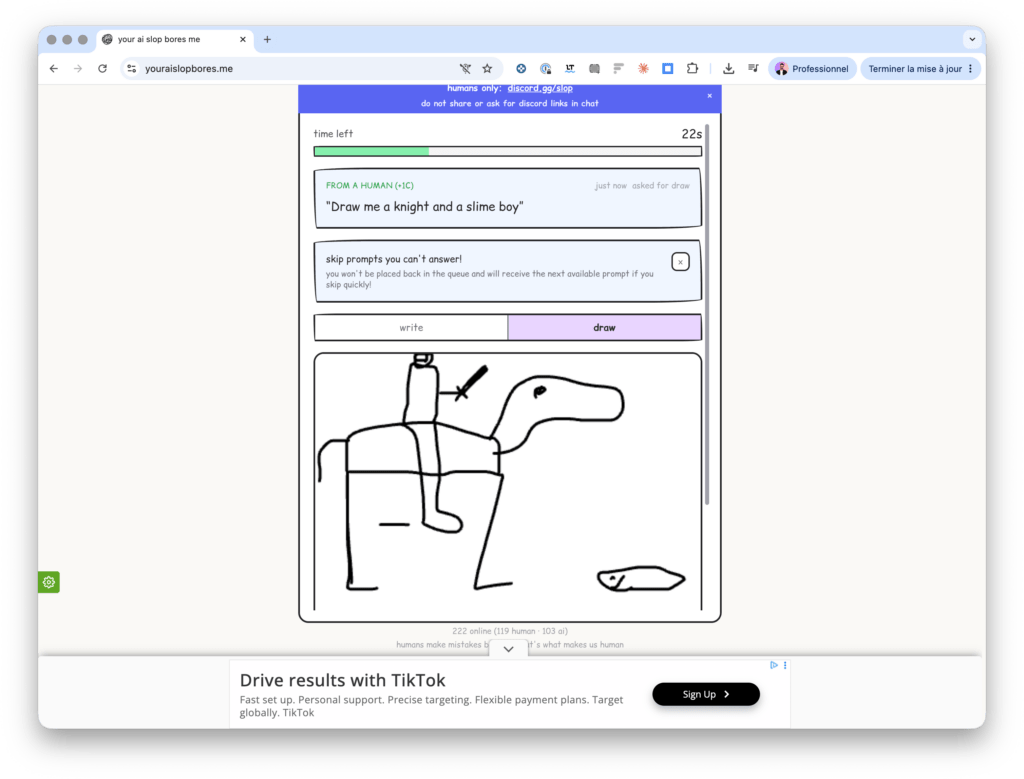Collapse the ad with the chevron

point(508,649)
